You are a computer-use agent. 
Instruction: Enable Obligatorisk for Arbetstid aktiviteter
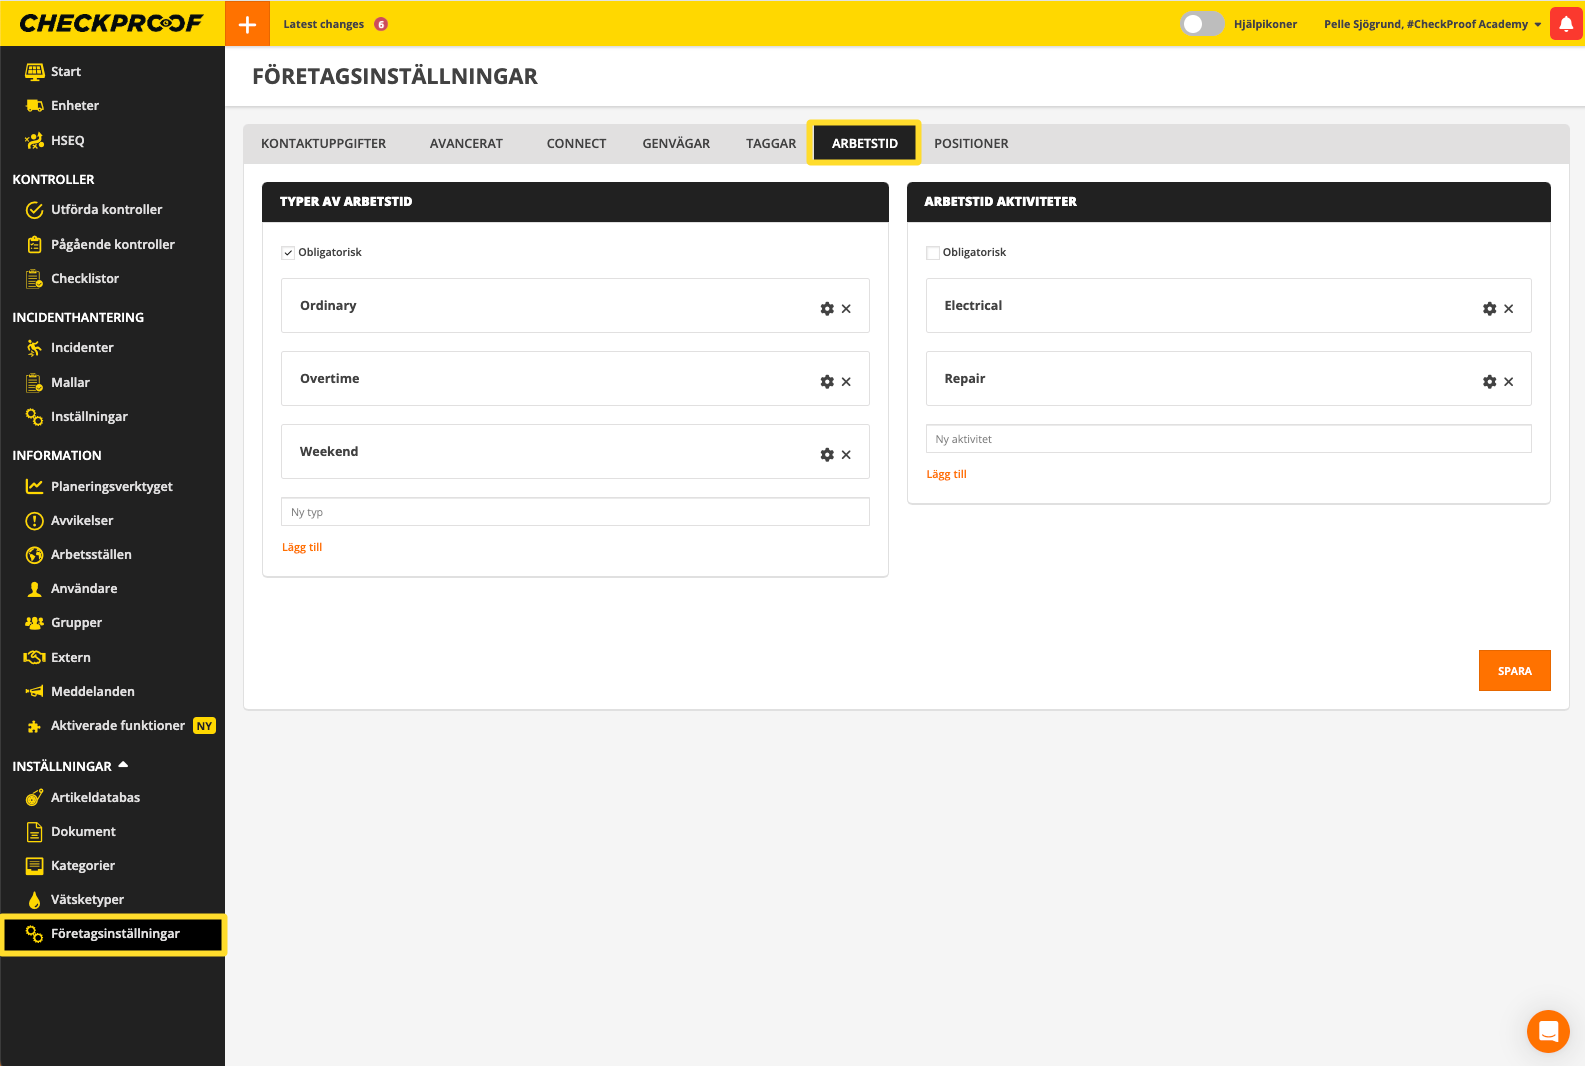click(x=933, y=253)
